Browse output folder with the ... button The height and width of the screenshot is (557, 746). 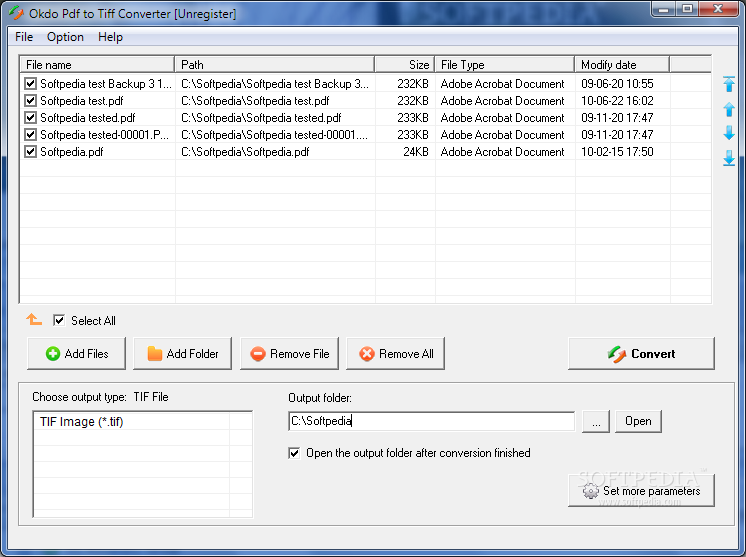coord(596,421)
